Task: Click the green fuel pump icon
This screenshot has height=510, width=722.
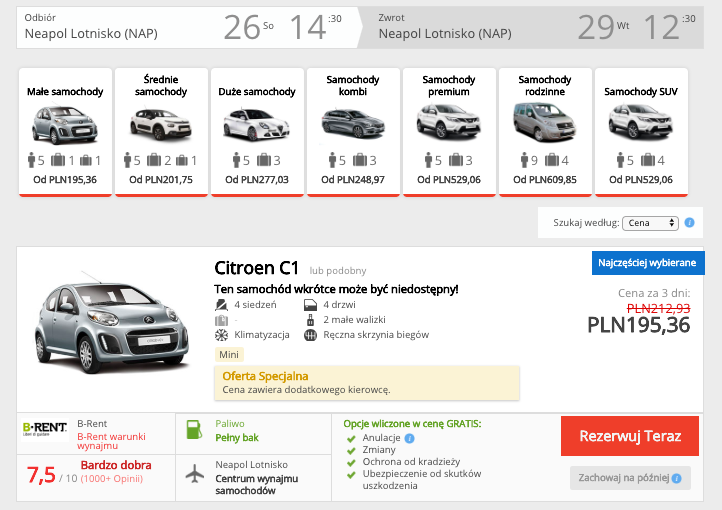Action: [194, 429]
